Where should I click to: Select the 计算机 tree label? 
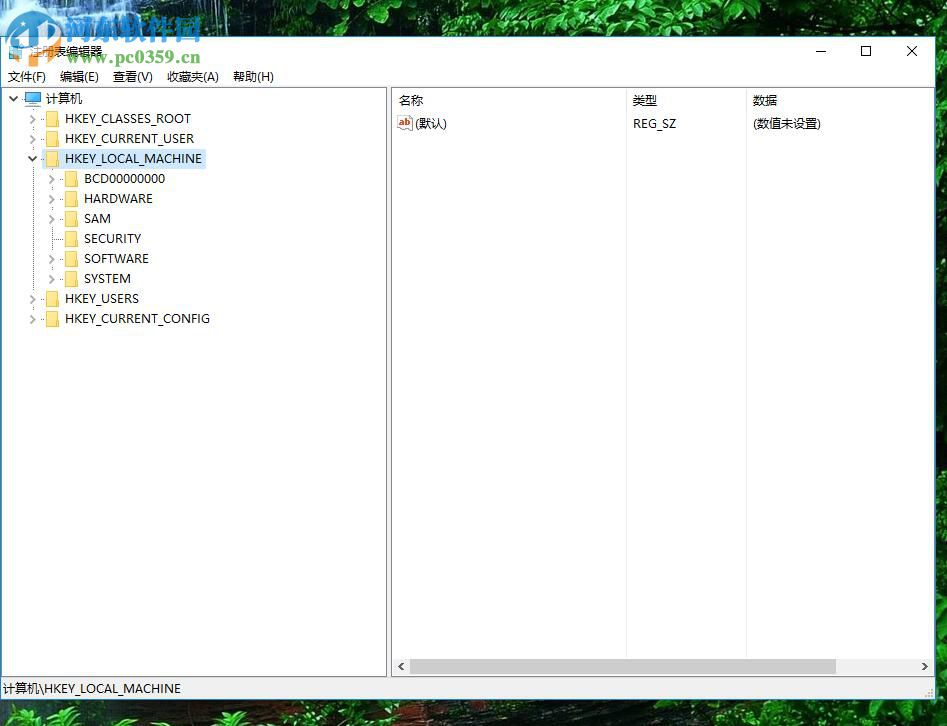64,98
